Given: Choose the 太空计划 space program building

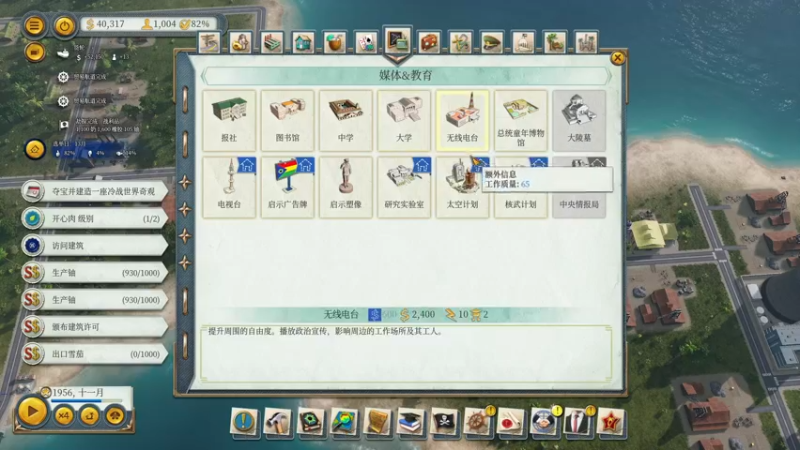Looking at the screenshot, I should point(462,187).
